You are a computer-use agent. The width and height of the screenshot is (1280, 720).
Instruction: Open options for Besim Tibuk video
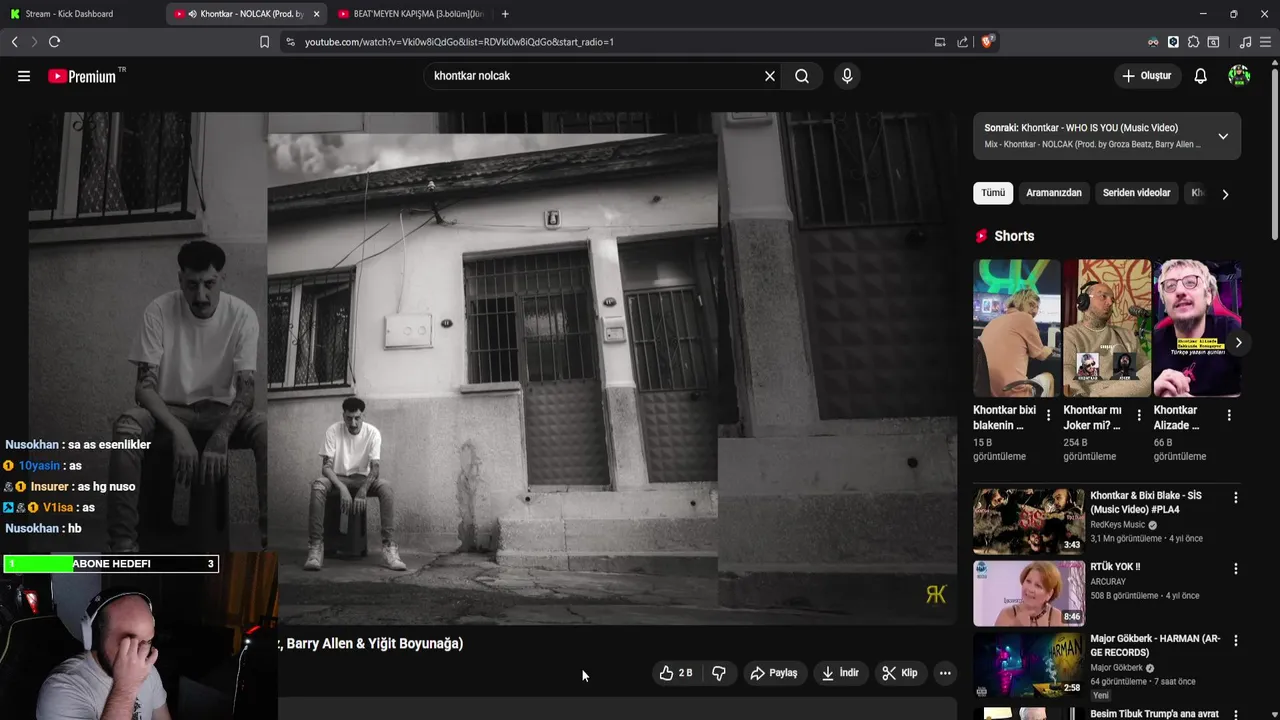click(1235, 714)
